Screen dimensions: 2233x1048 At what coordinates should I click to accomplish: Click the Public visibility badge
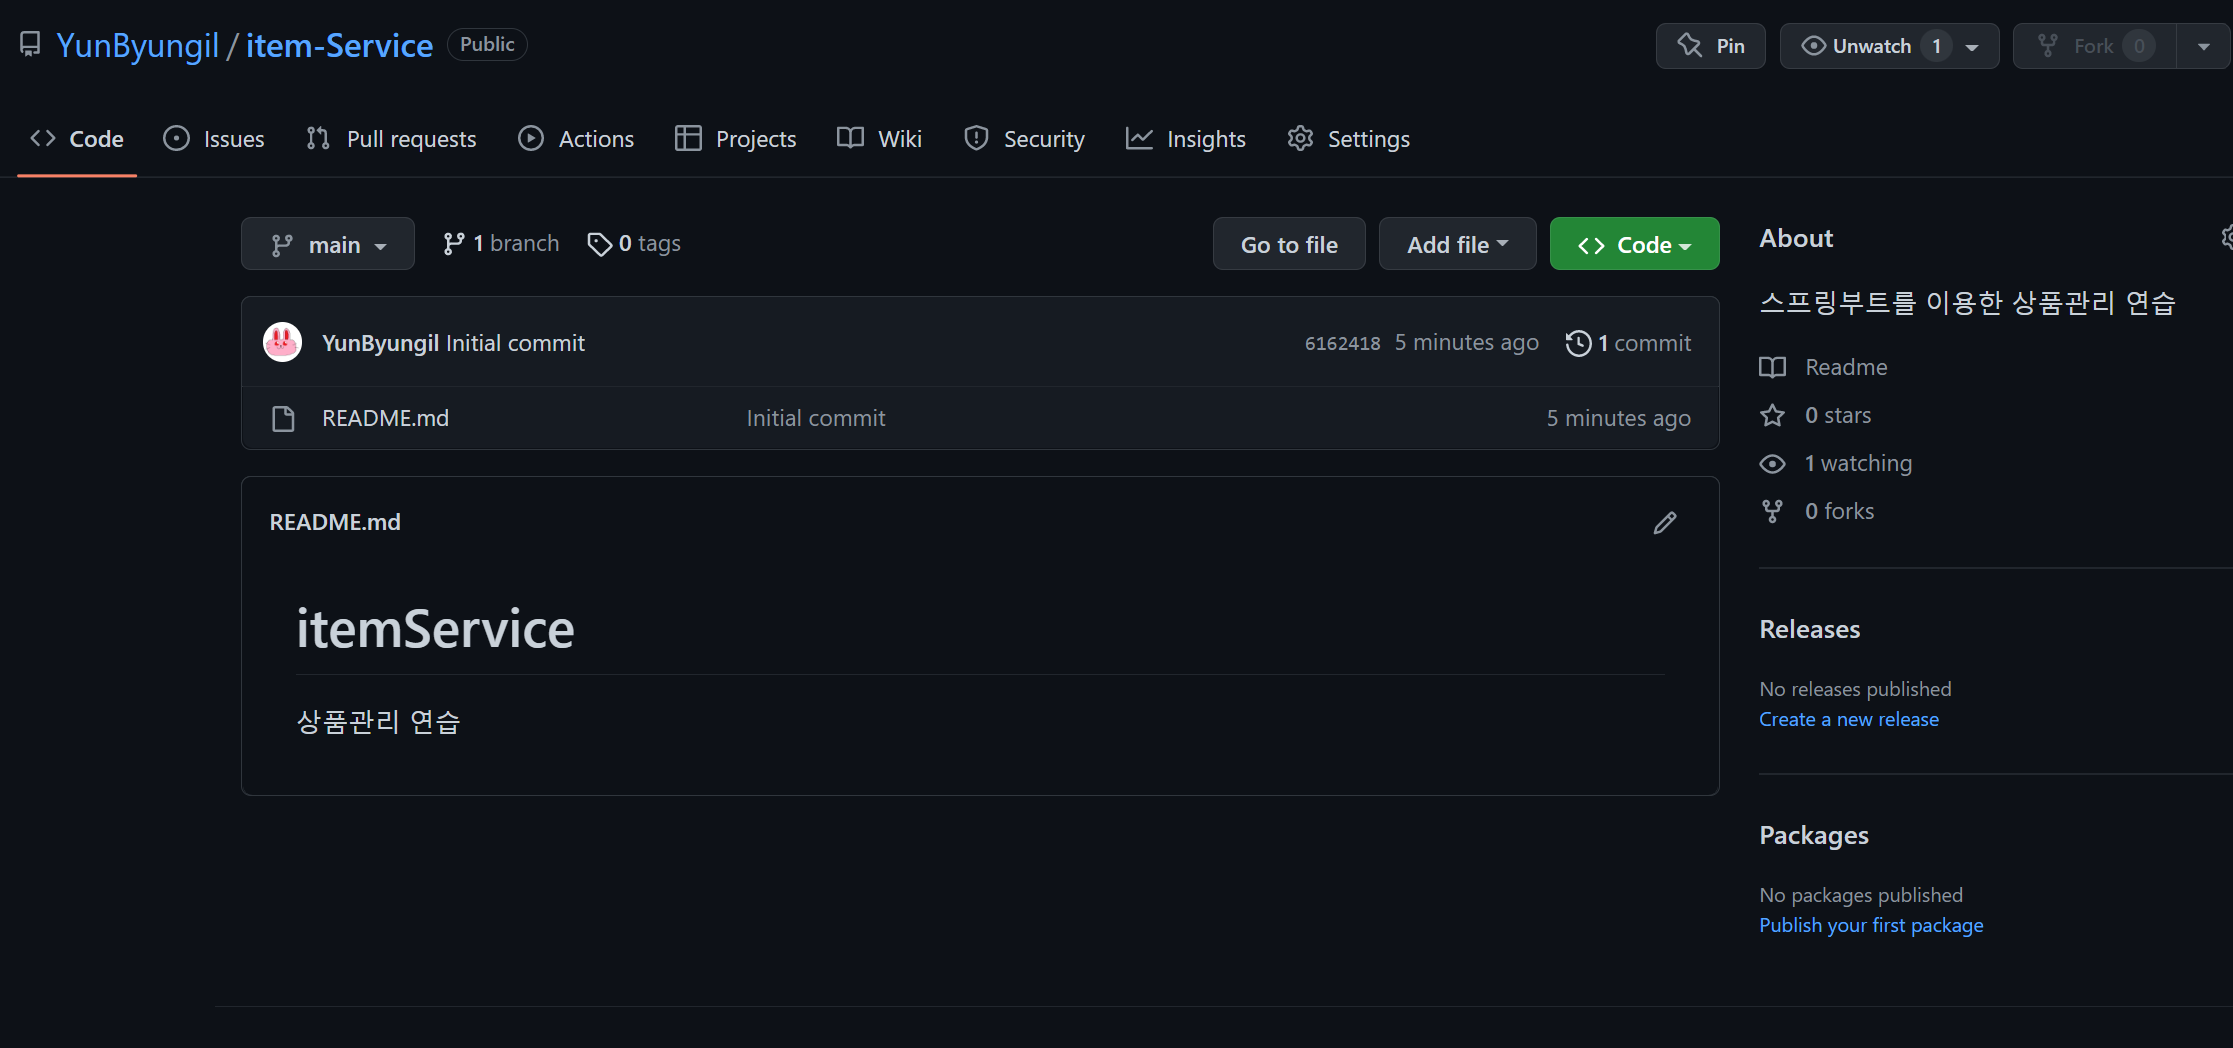[x=487, y=44]
